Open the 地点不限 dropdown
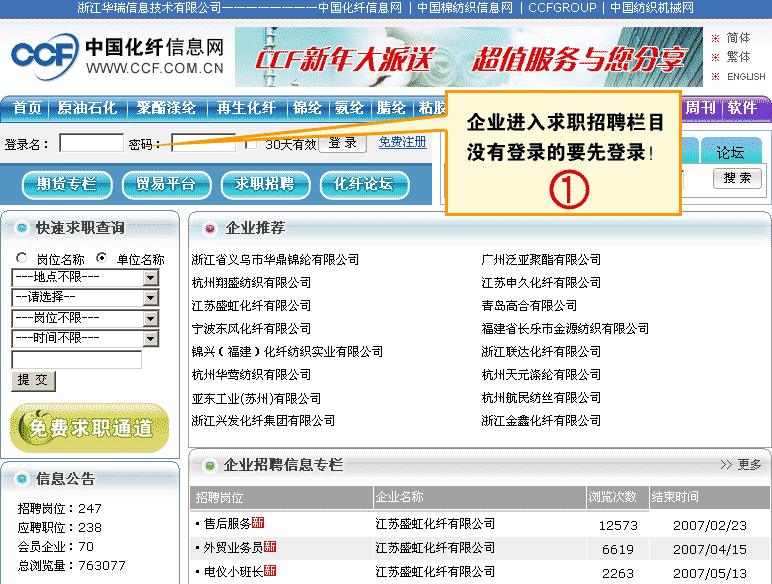 tap(84, 277)
